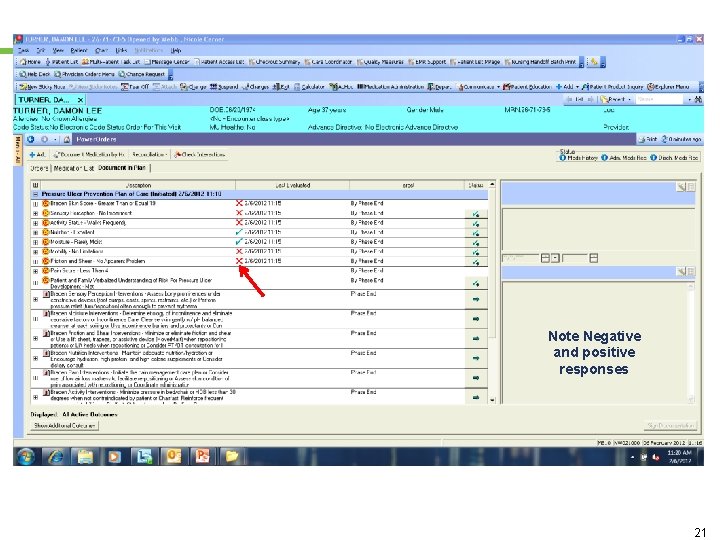The width and height of the screenshot is (720, 540).
Task: Open EMR Support link
Action: (427, 62)
